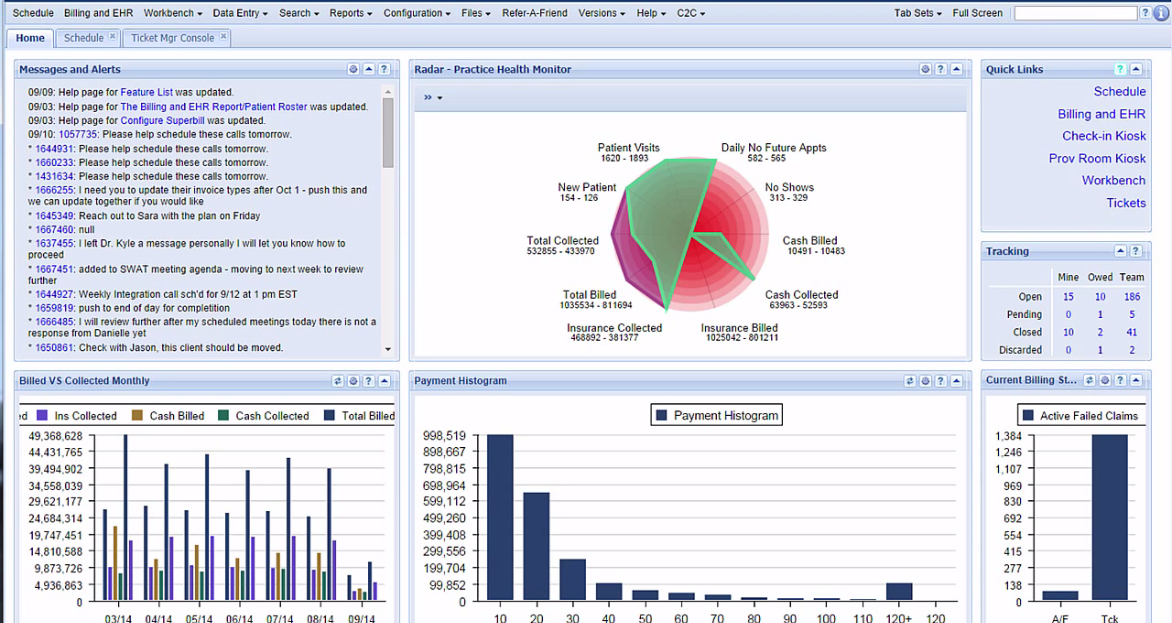The height and width of the screenshot is (623, 1172).
Task: Click Refer-A-Friend in the menu bar
Action: tap(534, 13)
